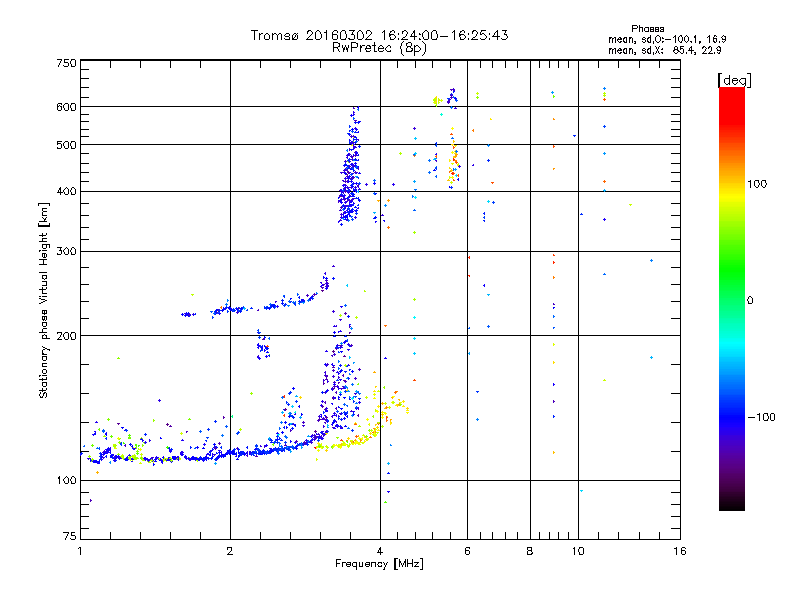
Task: Click the x-axis tick label '2'
Action: point(230,551)
